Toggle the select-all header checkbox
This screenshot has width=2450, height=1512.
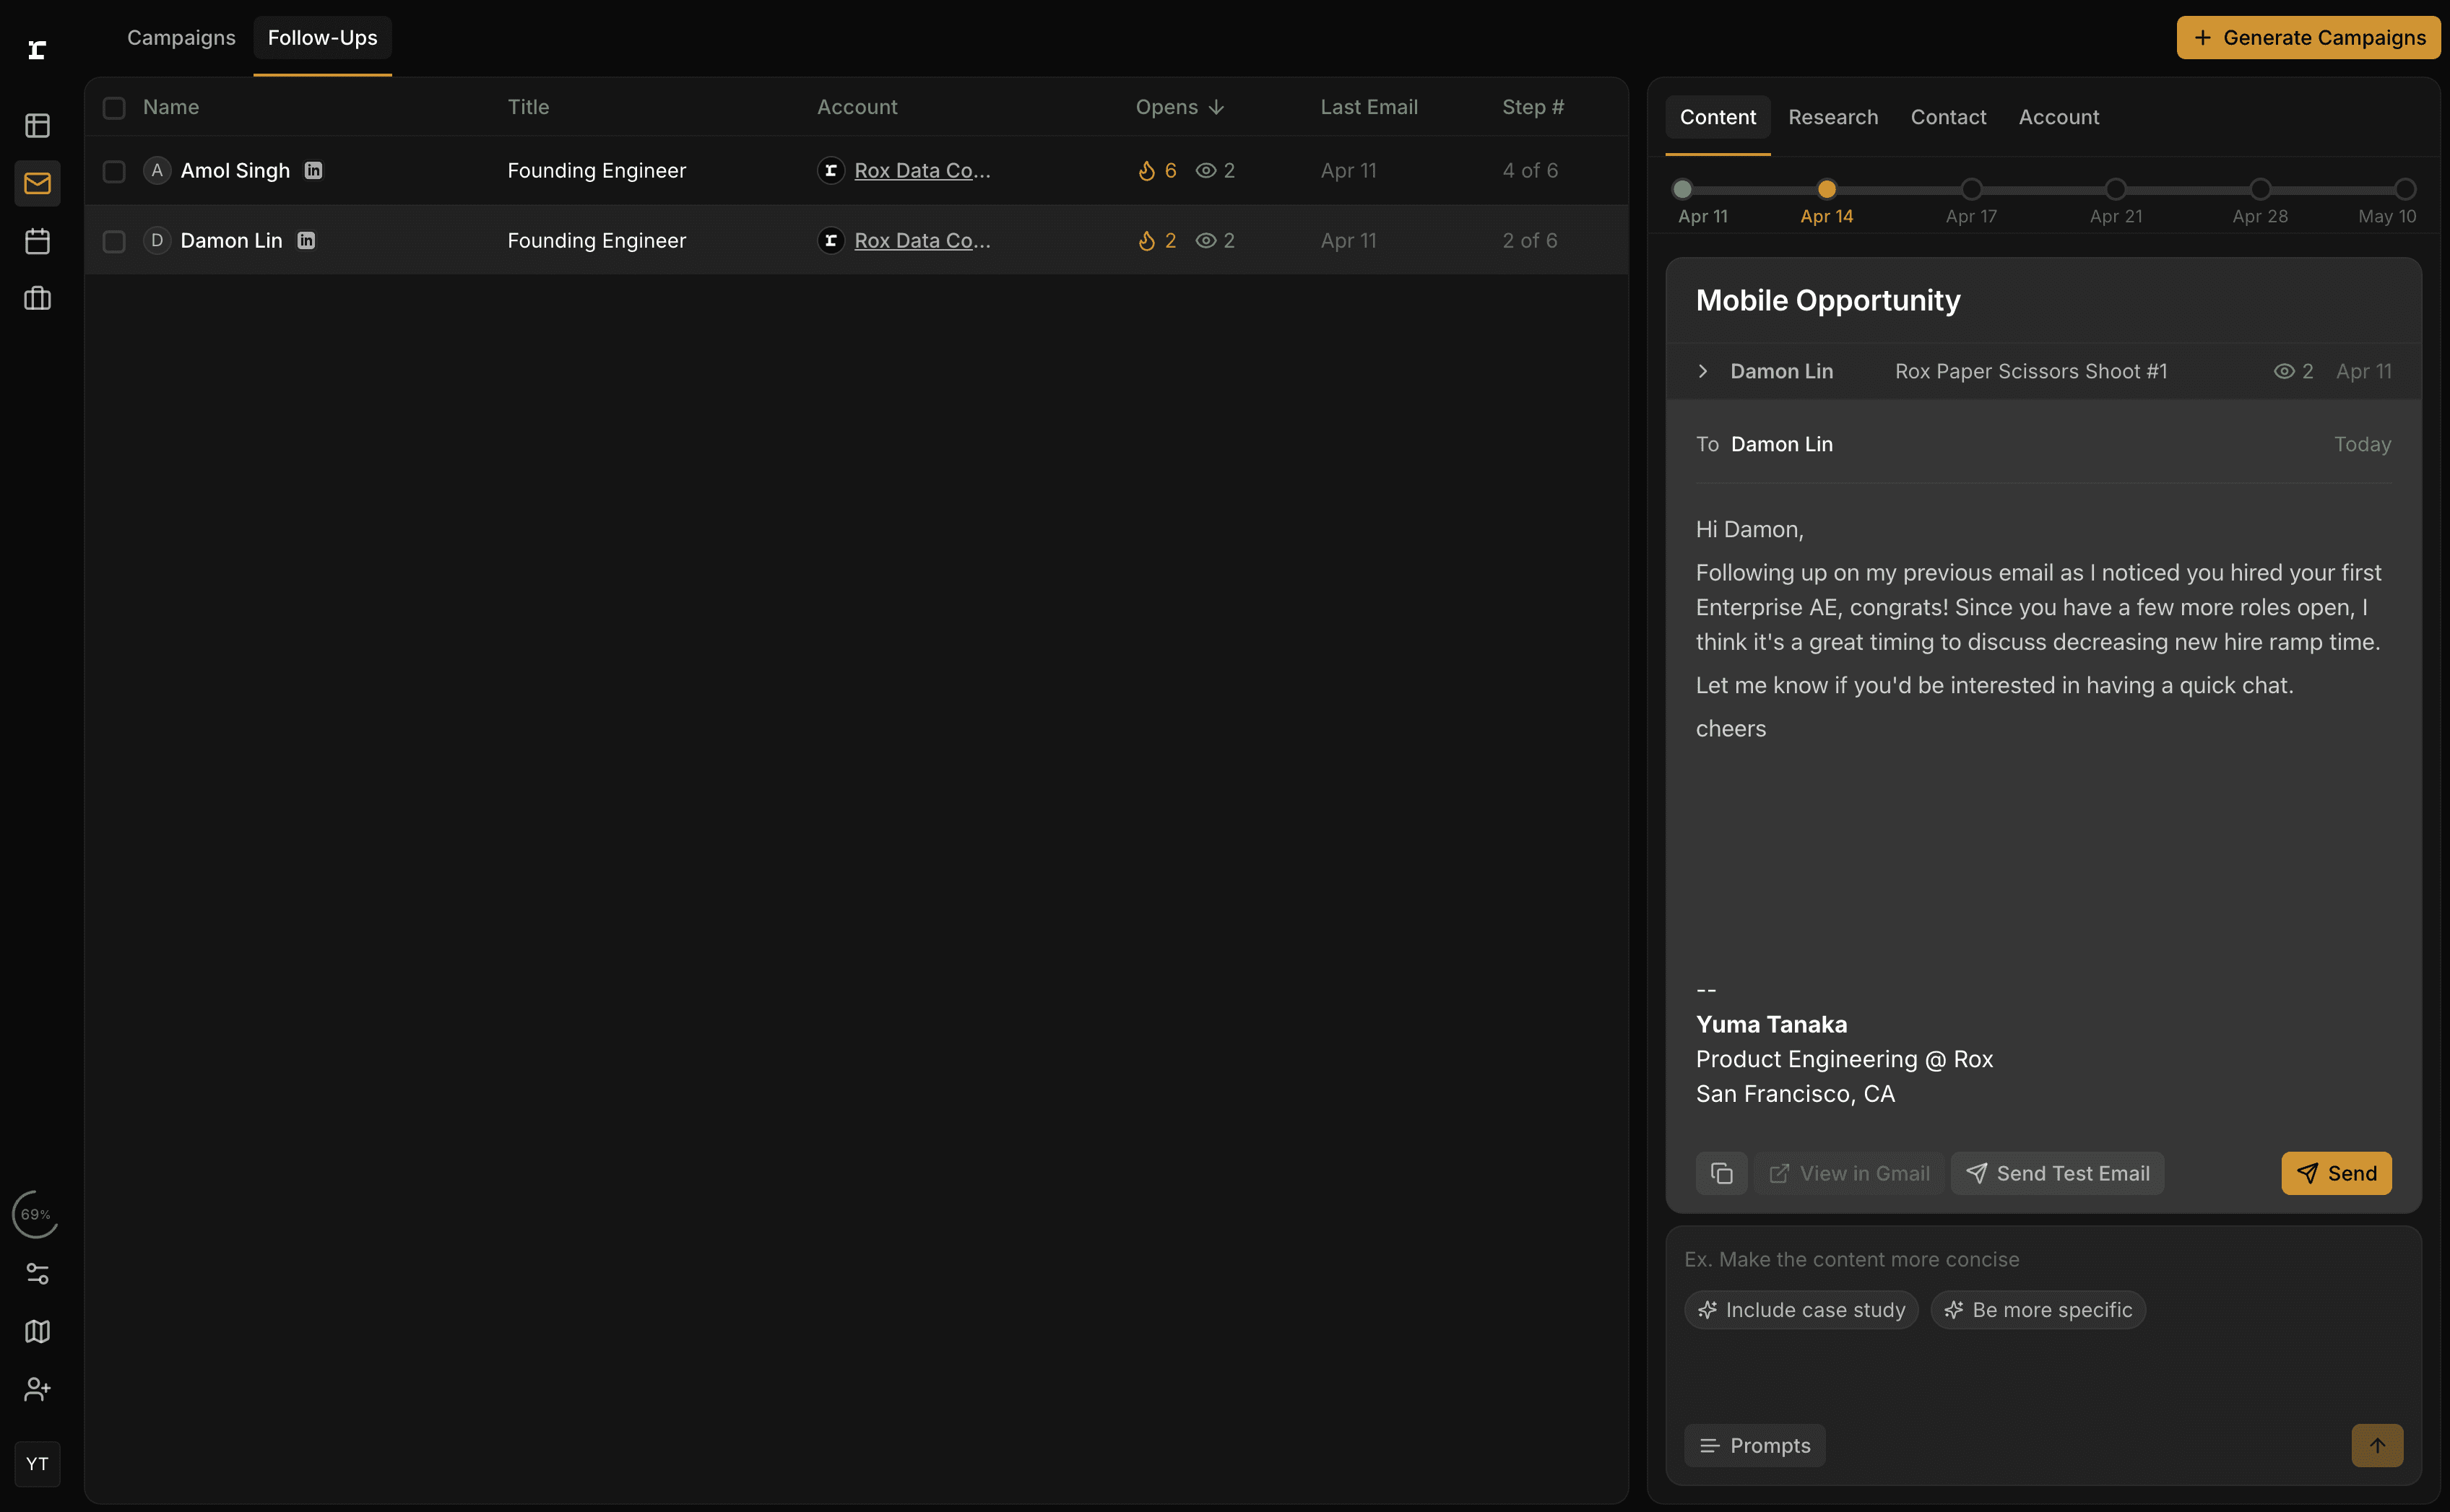point(114,107)
